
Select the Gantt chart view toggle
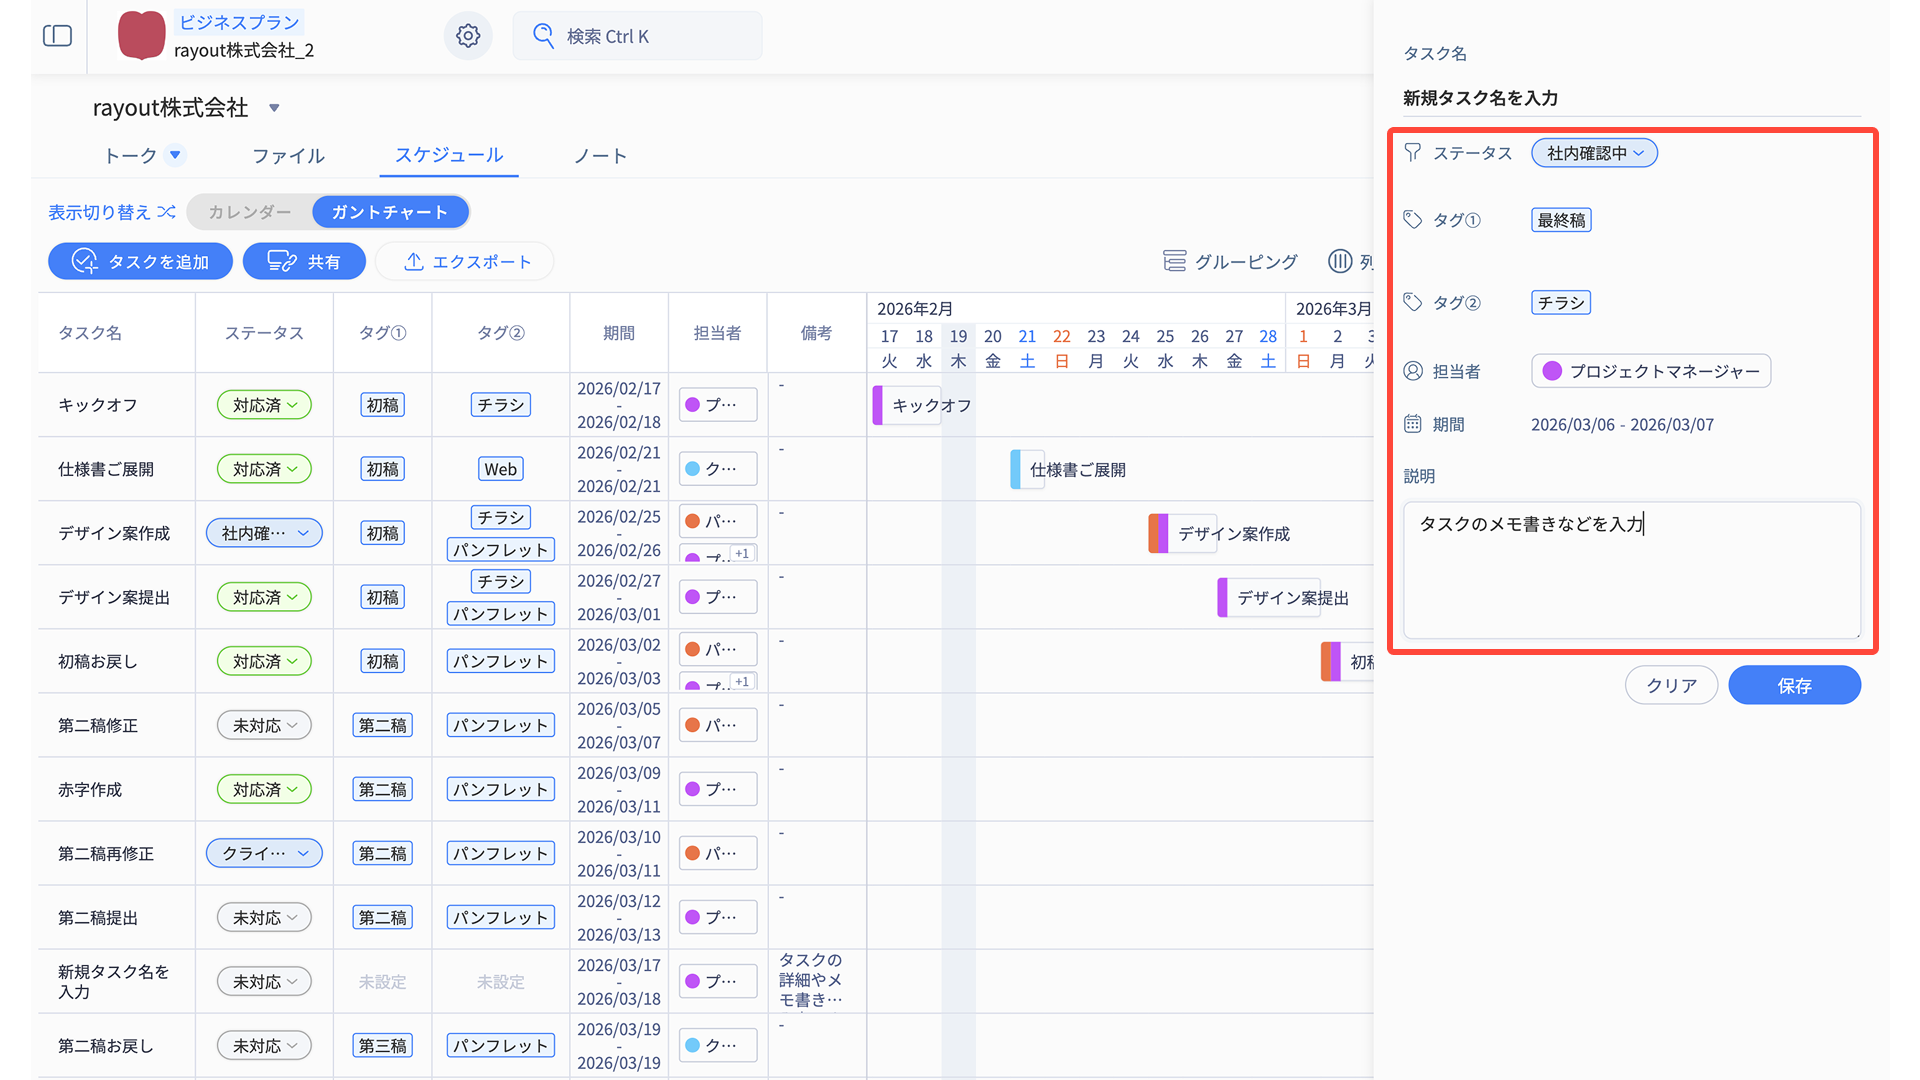coord(390,212)
